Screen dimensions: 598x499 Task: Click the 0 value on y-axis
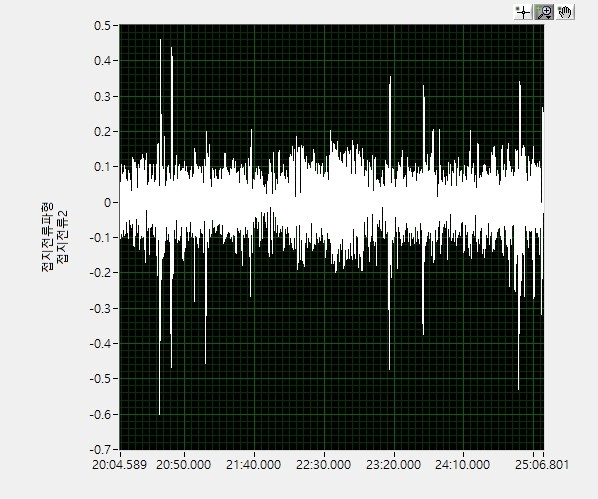(x=107, y=203)
